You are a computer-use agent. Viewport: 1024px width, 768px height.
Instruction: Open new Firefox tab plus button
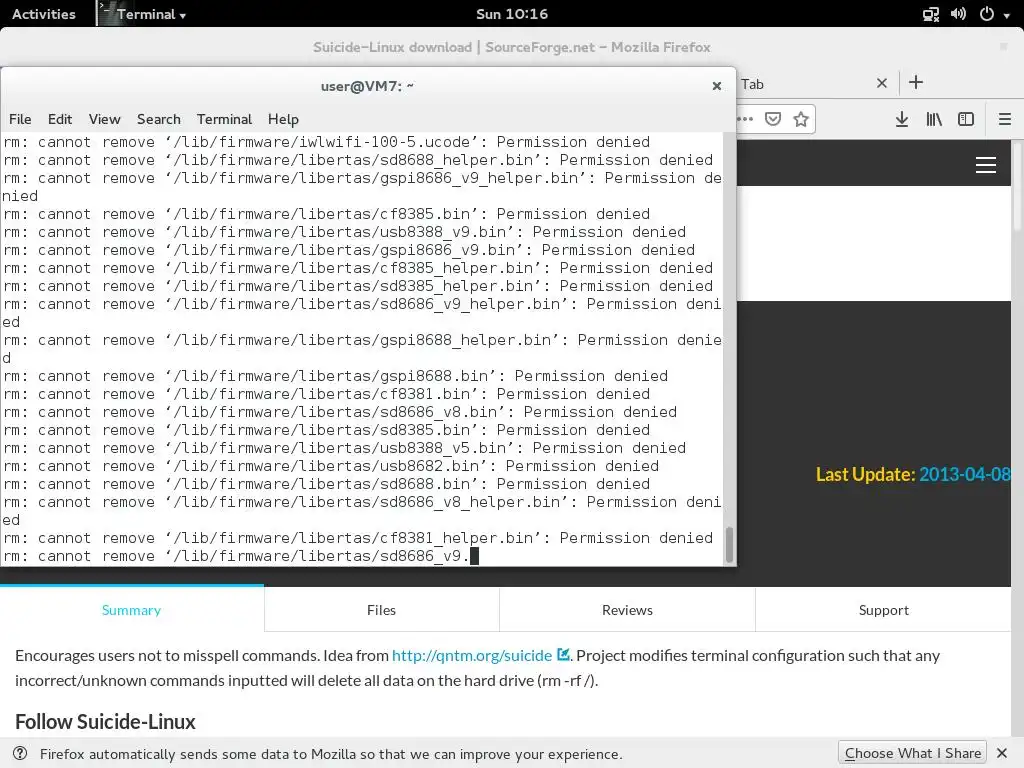click(x=916, y=82)
